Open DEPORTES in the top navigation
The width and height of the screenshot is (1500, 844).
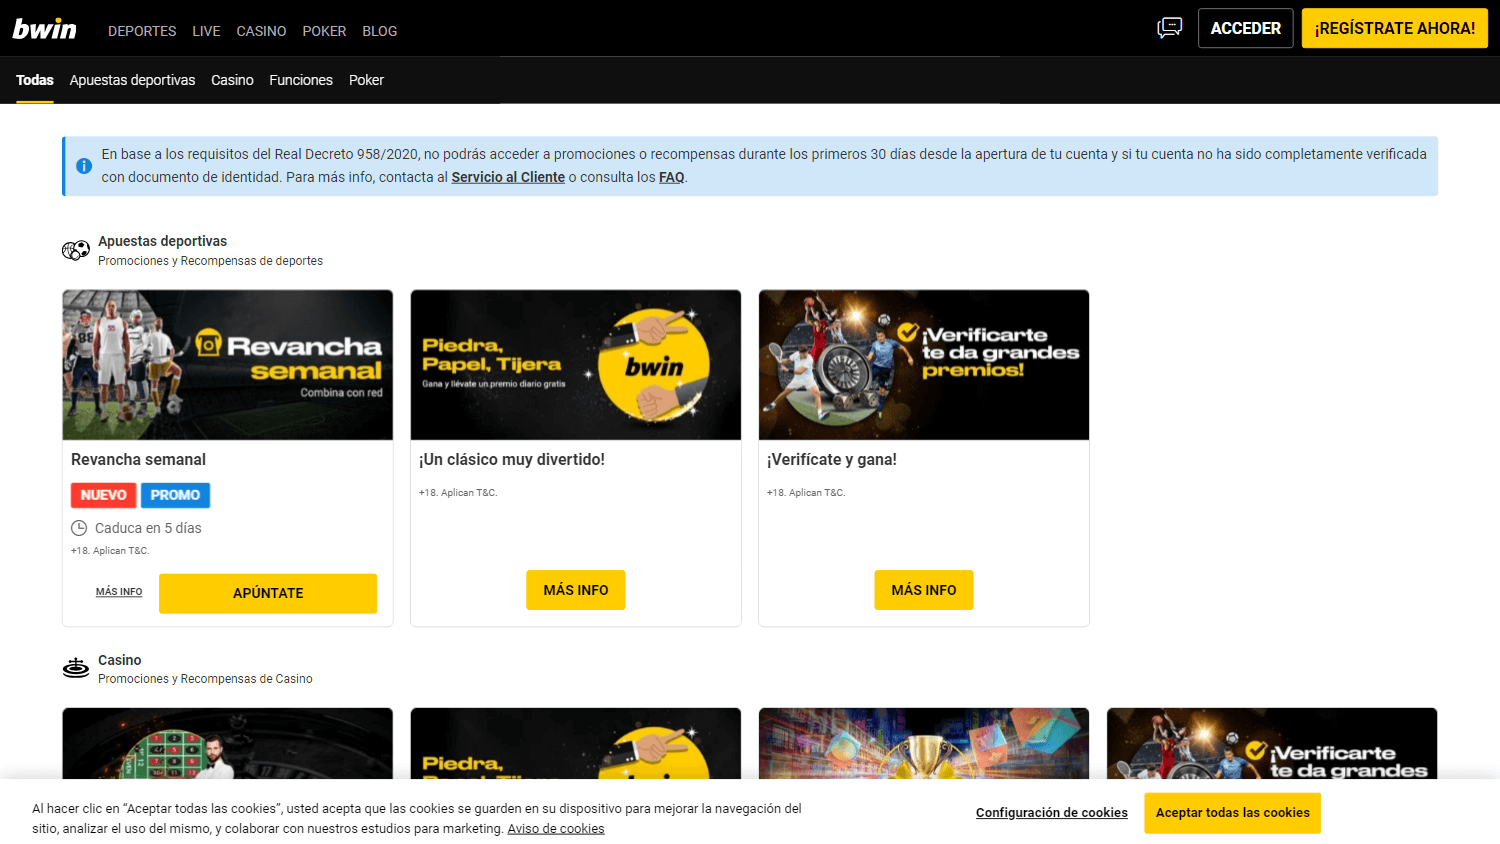coord(142,31)
